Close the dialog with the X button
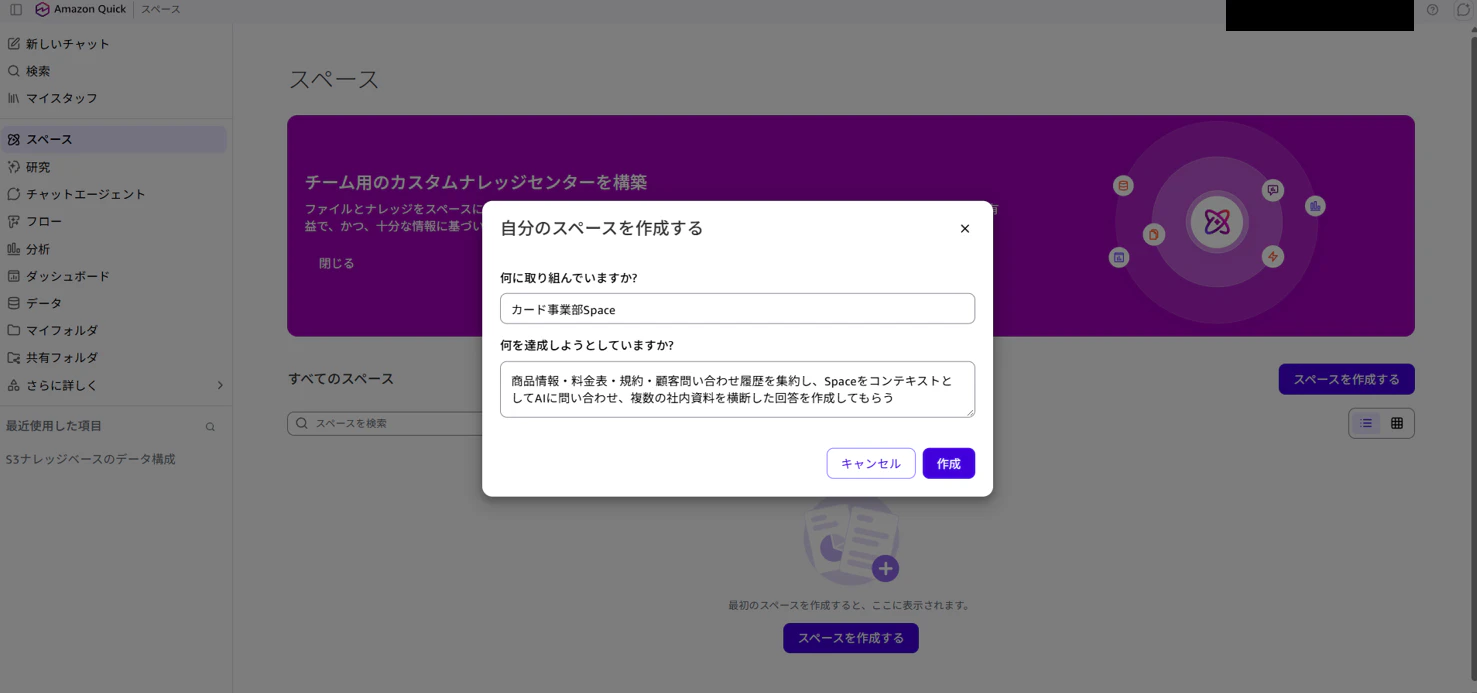 point(965,229)
